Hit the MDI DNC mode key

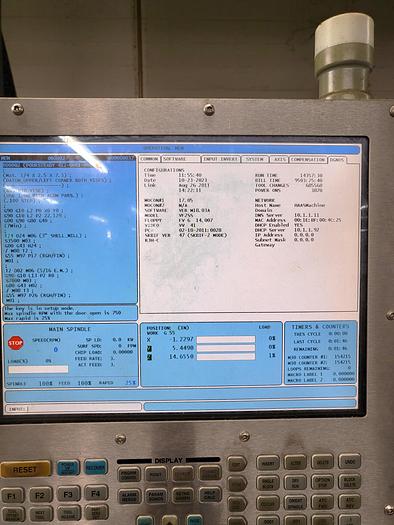(x=237, y=504)
